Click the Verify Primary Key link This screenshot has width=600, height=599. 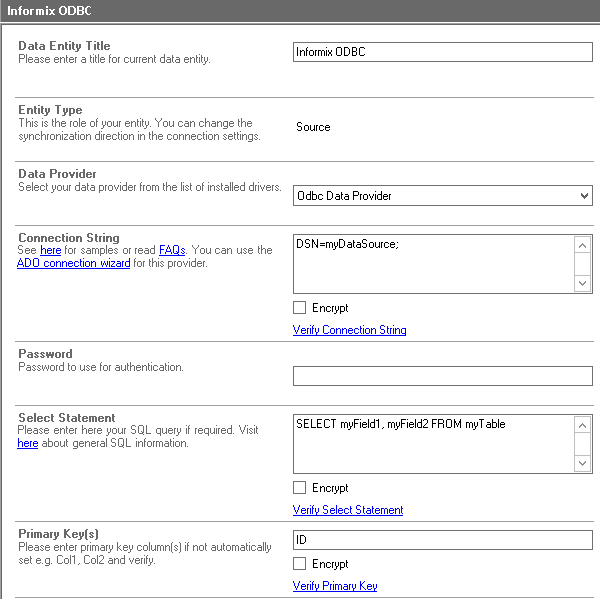[334, 586]
